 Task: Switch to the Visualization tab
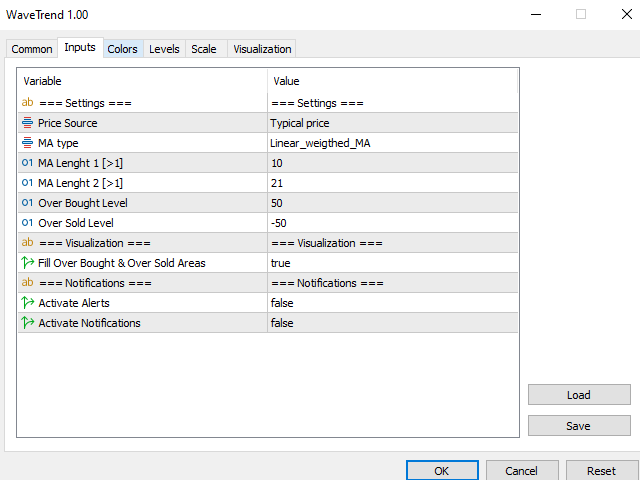click(262, 49)
